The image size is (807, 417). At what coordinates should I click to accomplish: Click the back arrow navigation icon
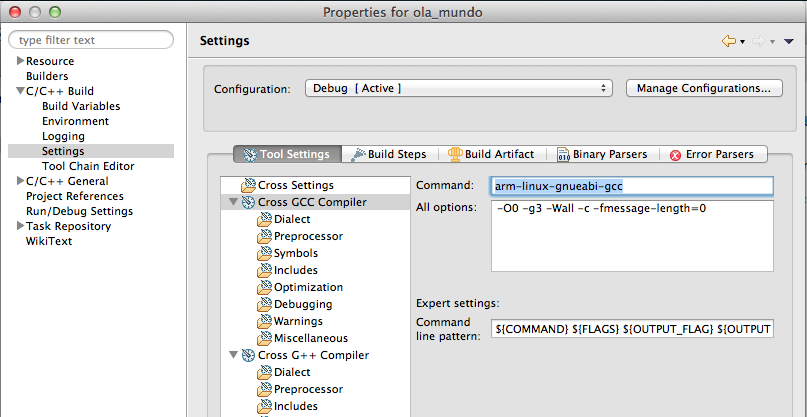click(728, 41)
